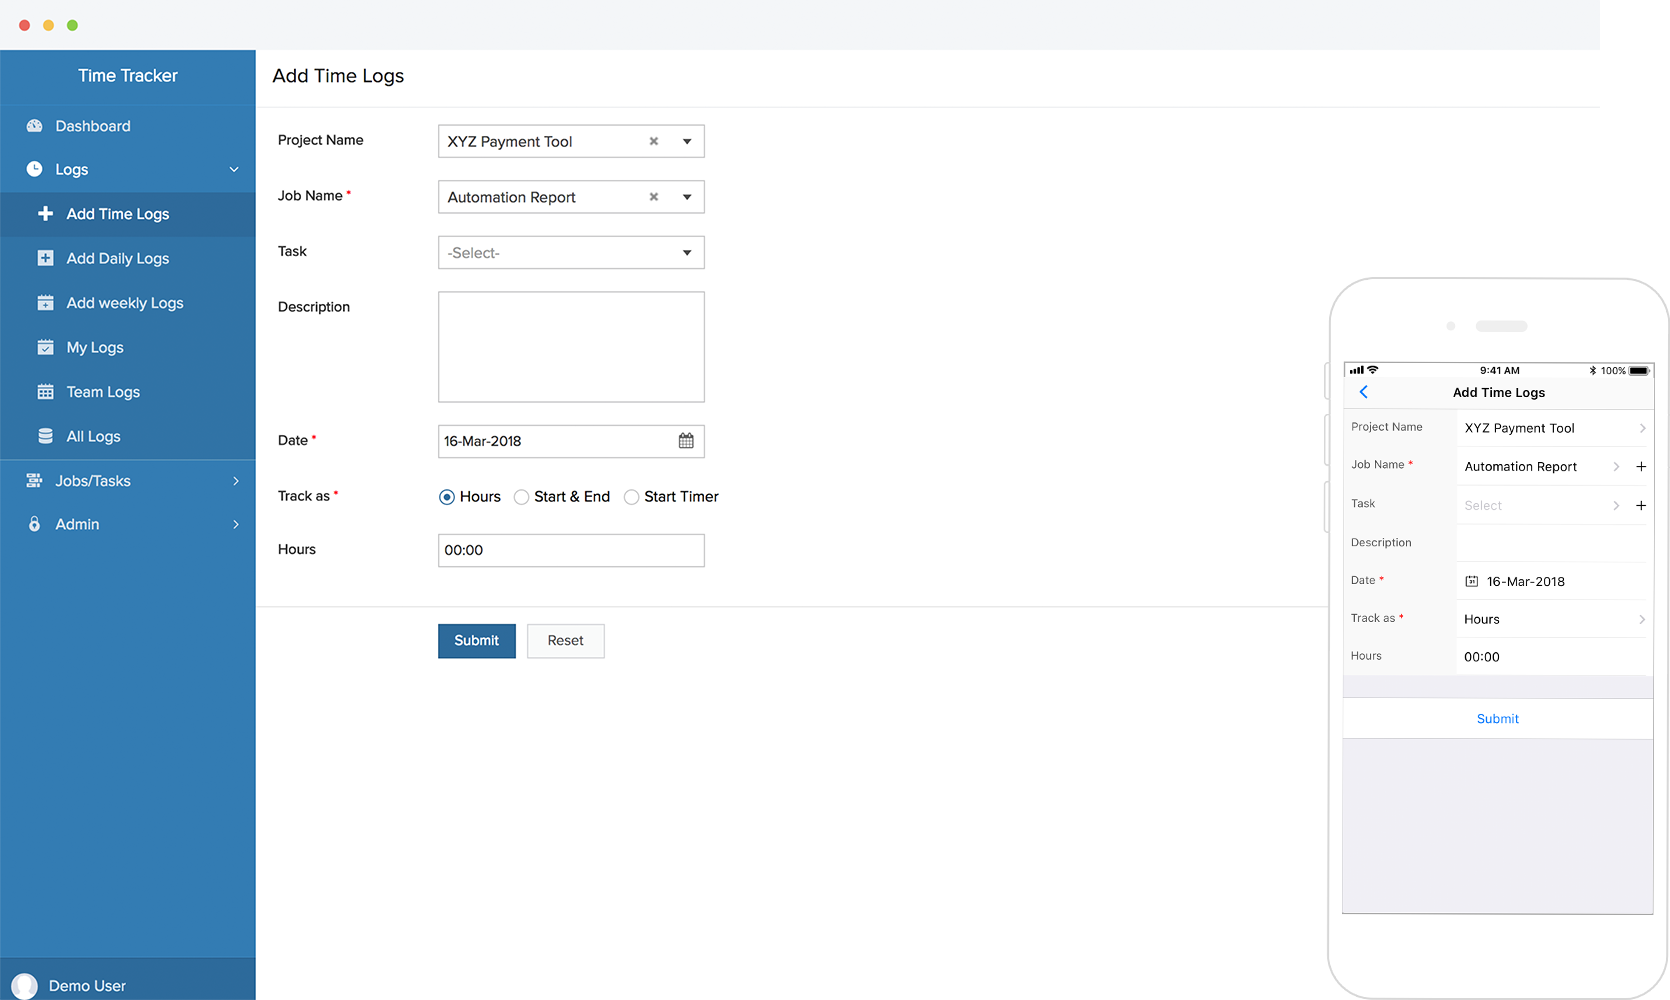Viewport: 1670px width, 1000px height.
Task: Click the Demo User avatar
Action: 25,986
